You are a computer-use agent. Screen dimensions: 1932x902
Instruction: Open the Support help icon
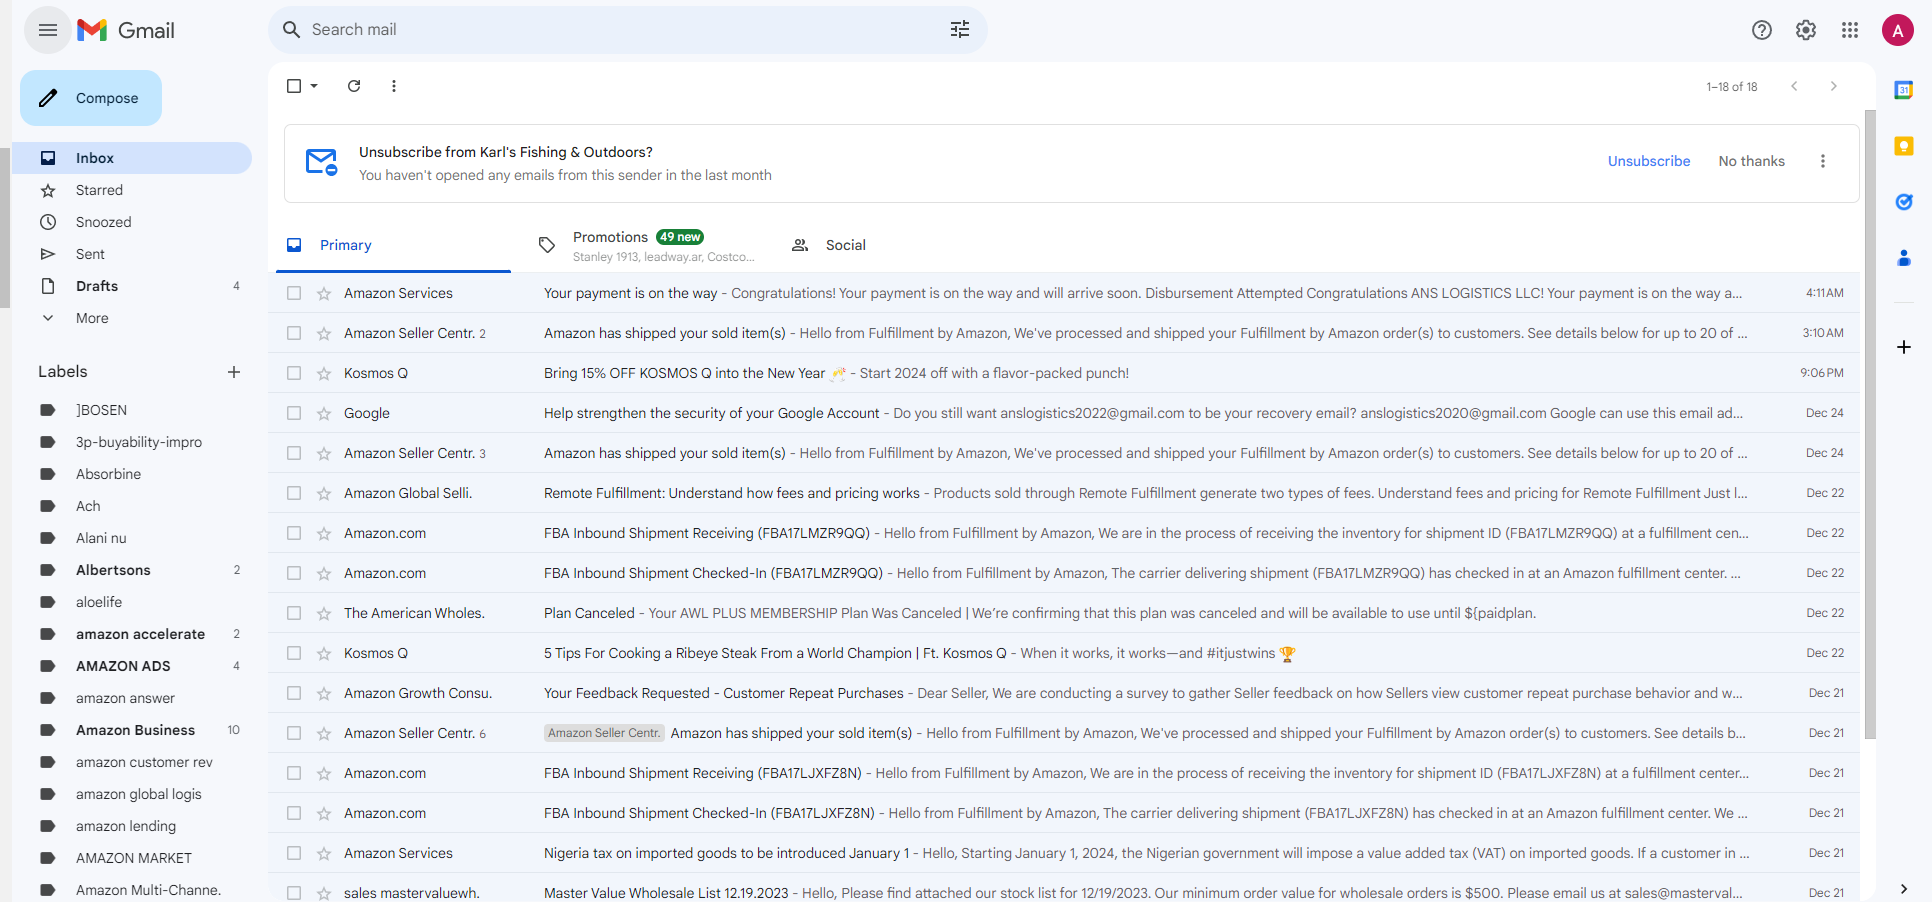click(x=1762, y=30)
